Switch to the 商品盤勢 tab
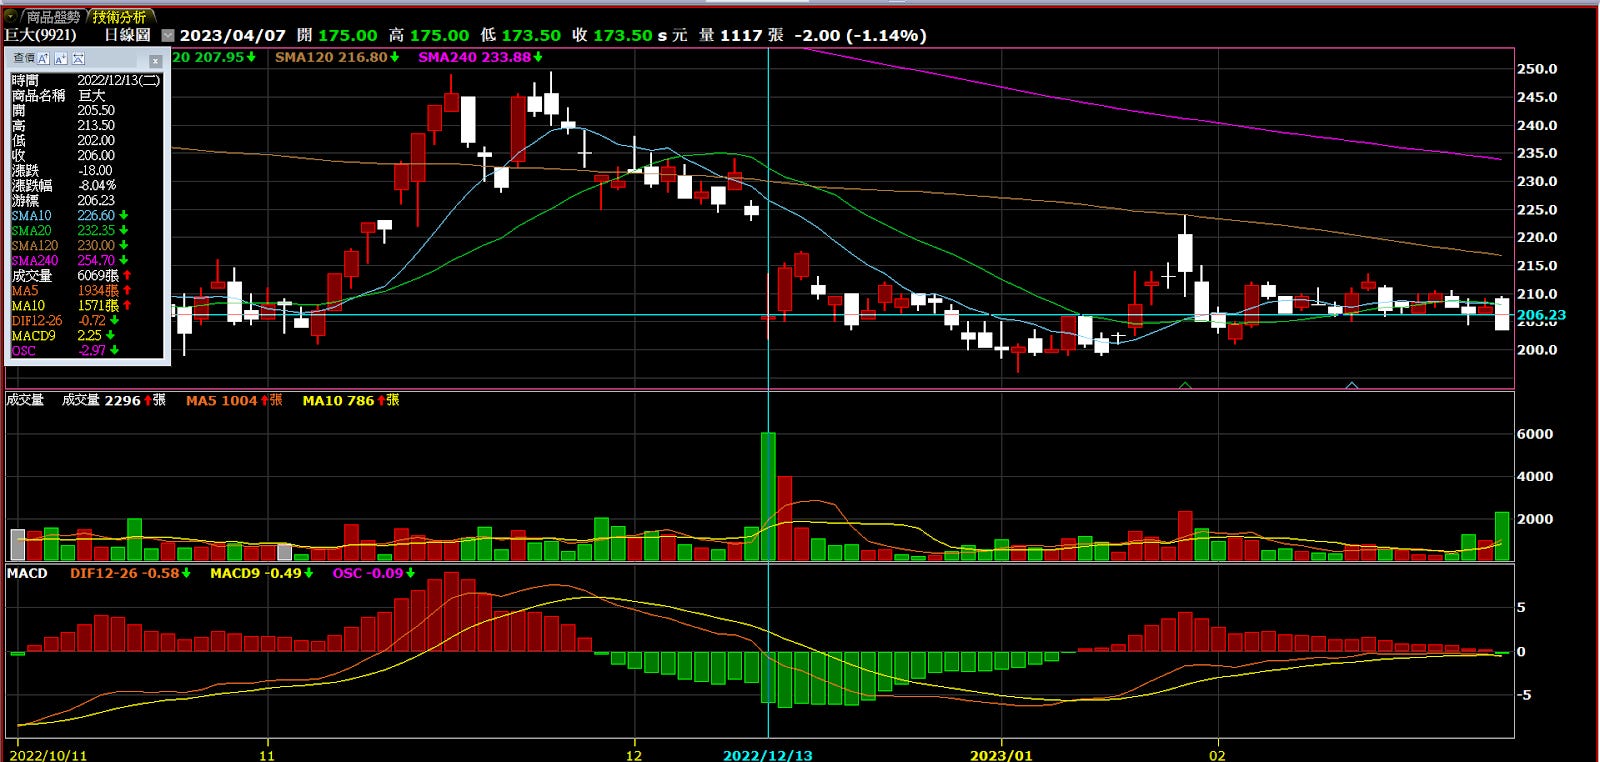The image size is (1600, 762). [x=52, y=17]
